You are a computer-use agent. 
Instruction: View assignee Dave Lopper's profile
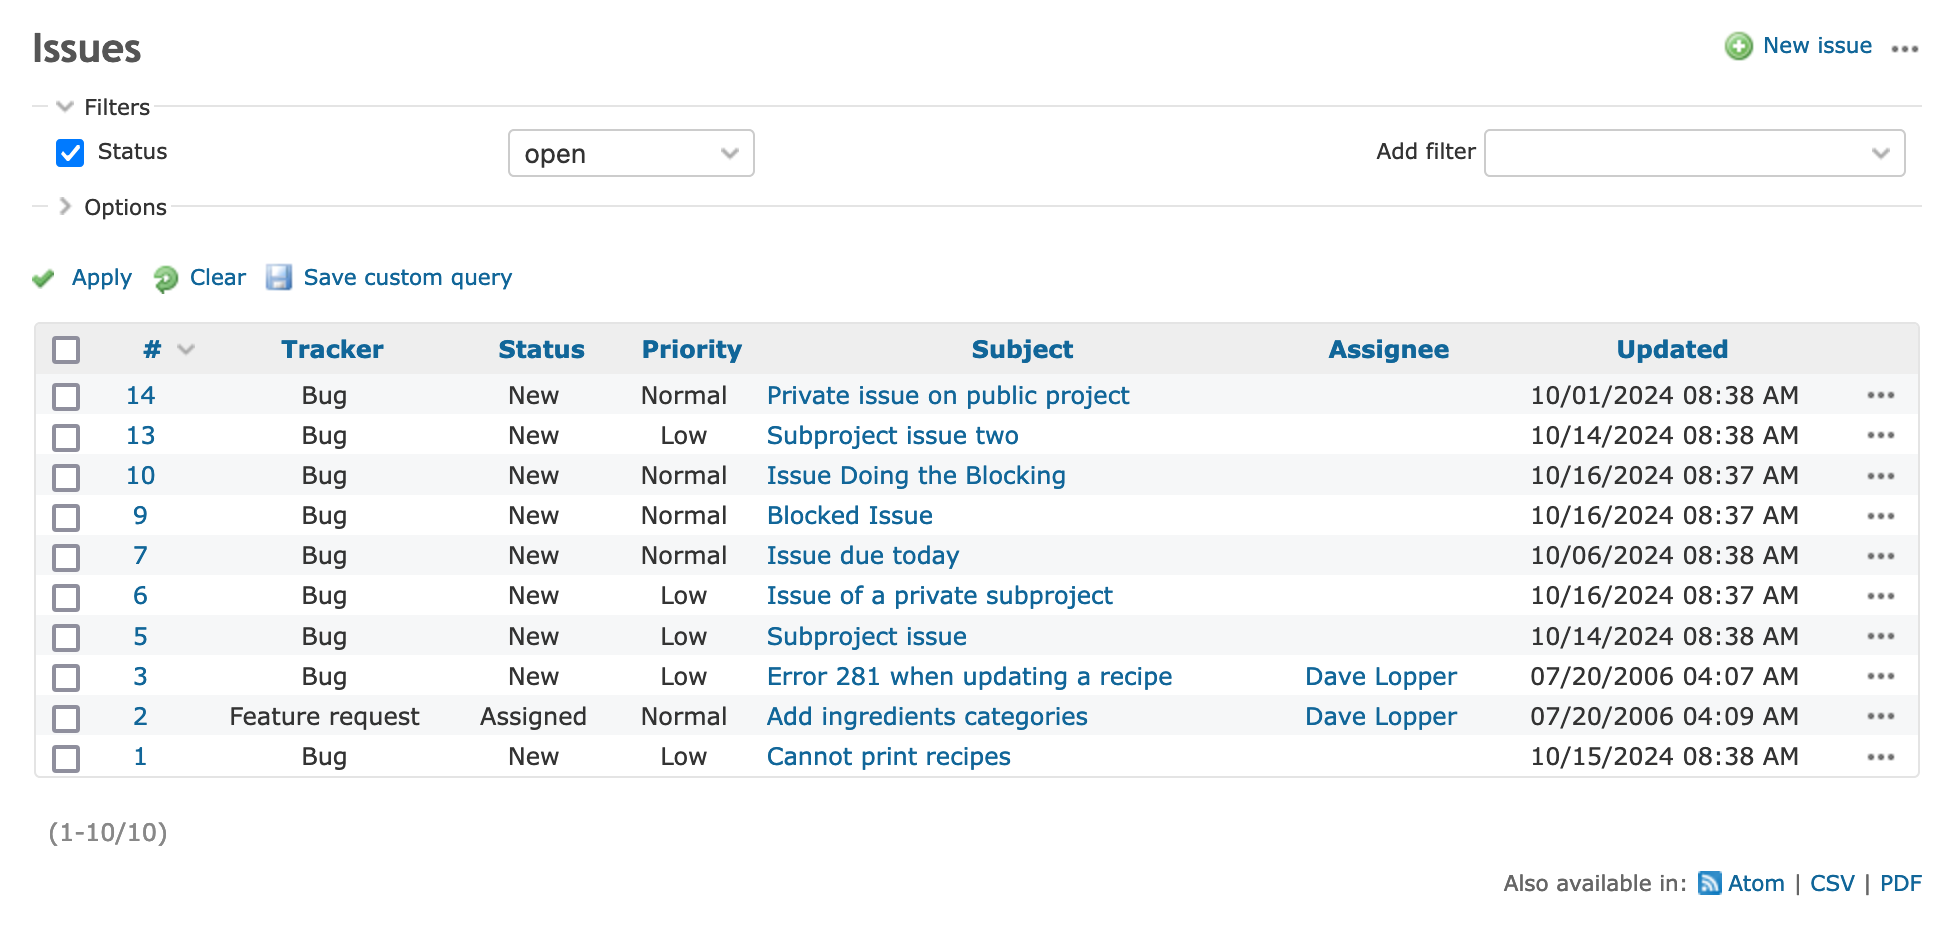coord(1380,676)
